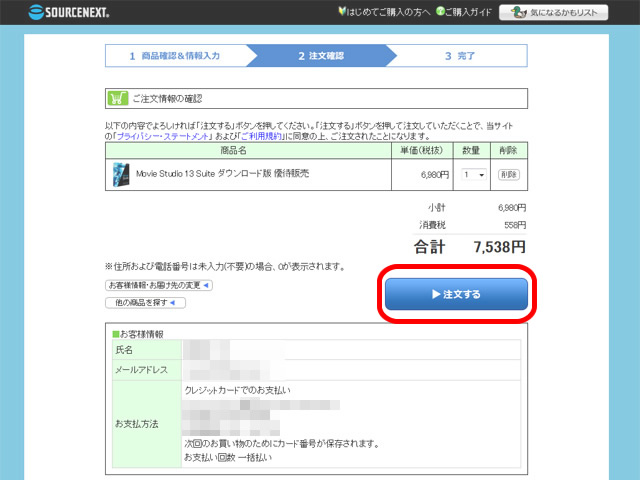The image size is (640, 497).
Task: Click the Movie Studio 13 Suite product name
Action: 222,174
